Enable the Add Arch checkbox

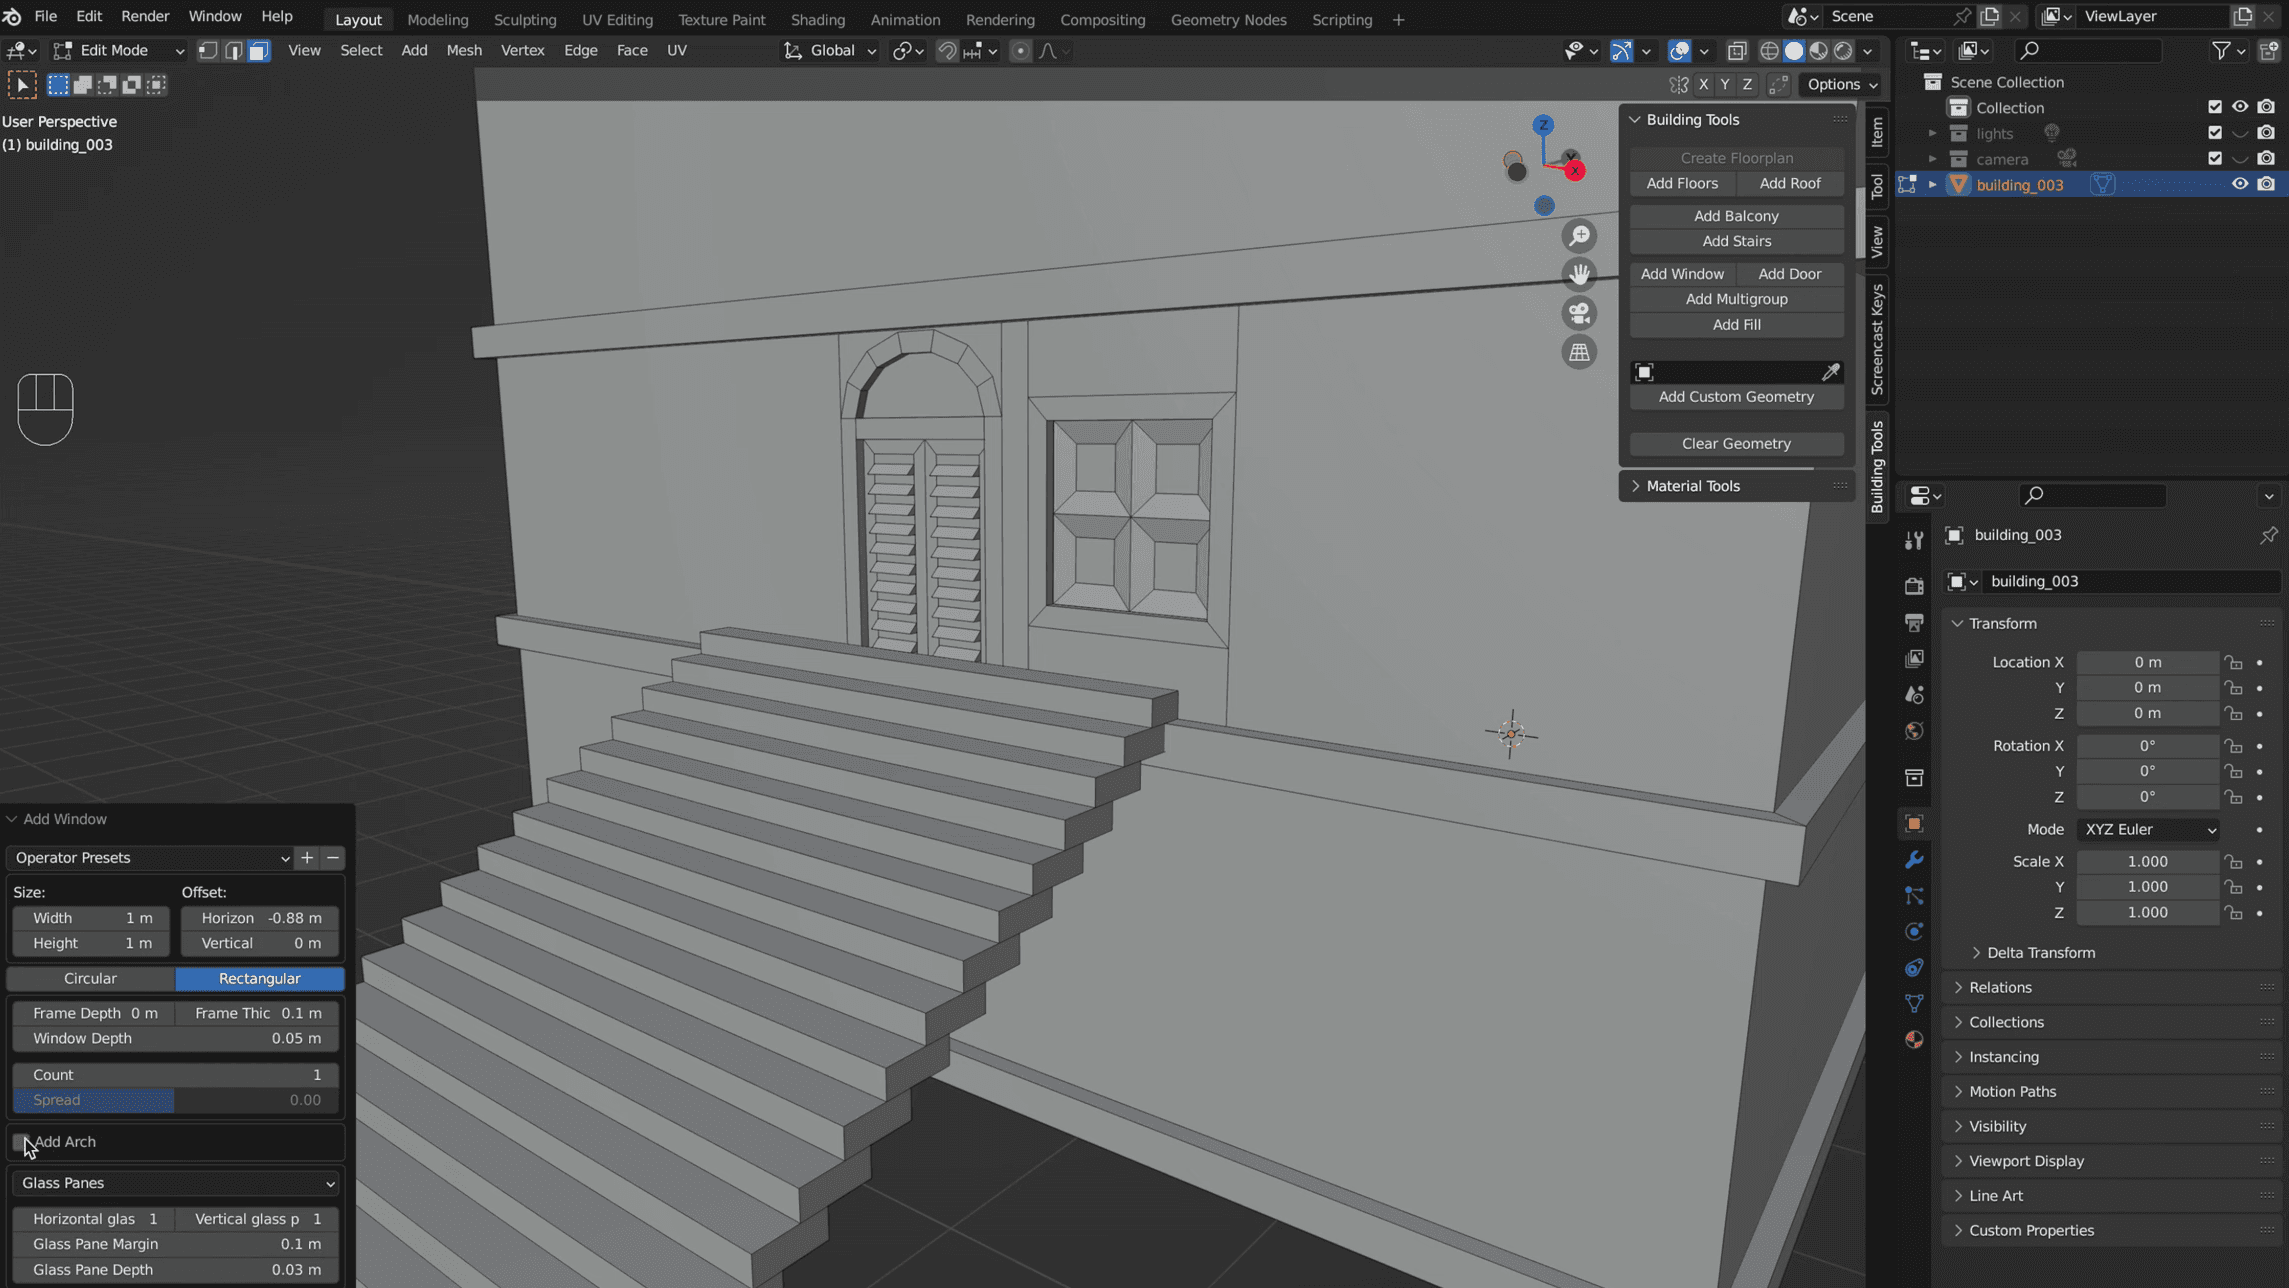pos(21,1141)
